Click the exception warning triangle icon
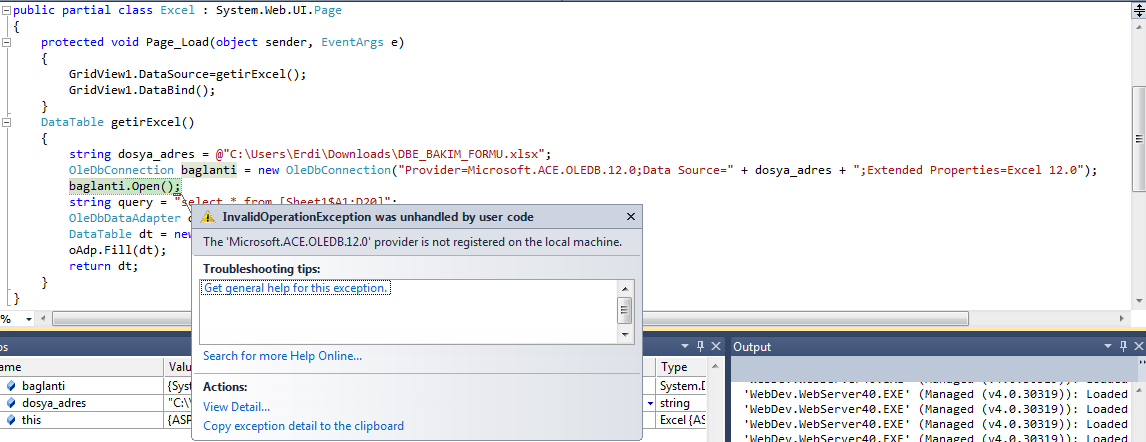Viewport: 1146px width, 442px height. tap(208, 217)
